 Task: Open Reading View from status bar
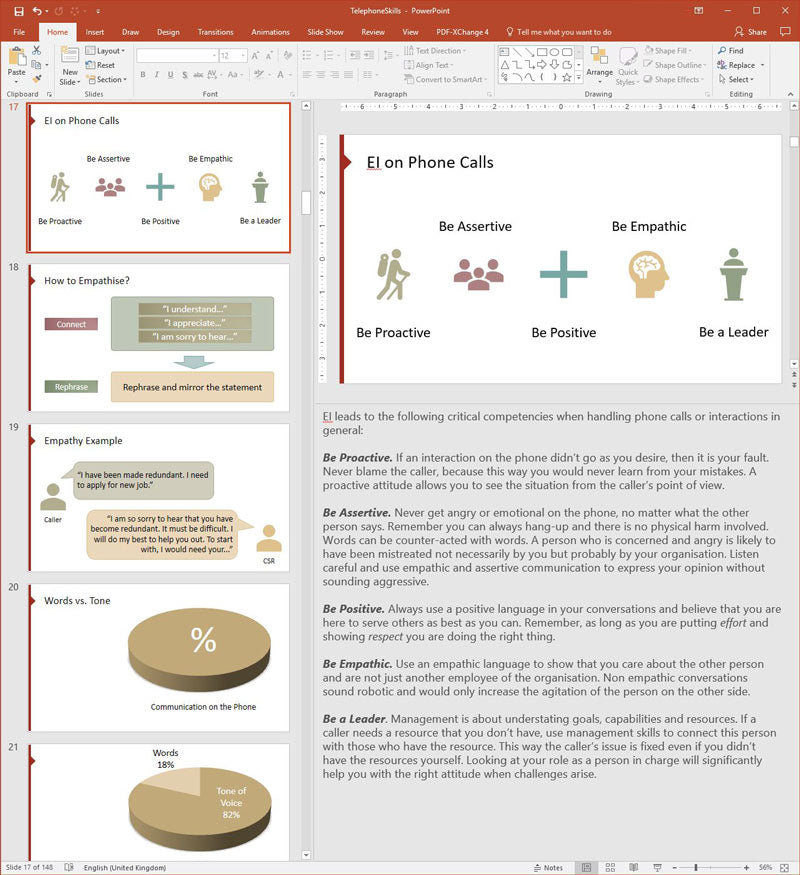[x=631, y=868]
